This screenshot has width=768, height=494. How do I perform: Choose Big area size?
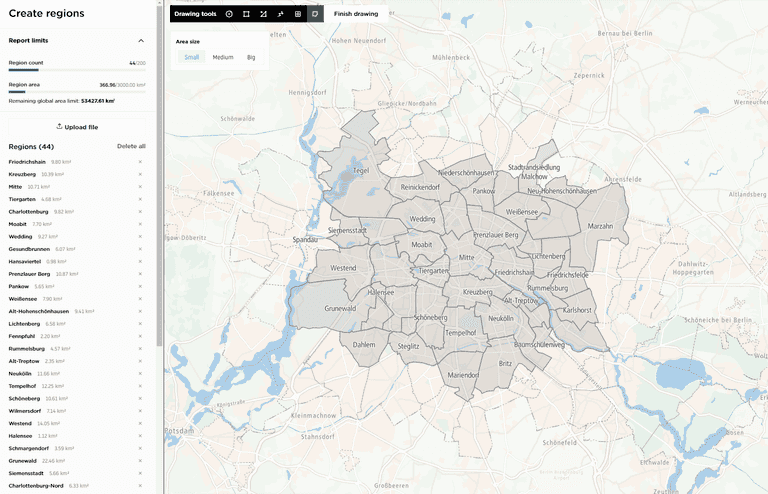(251, 57)
